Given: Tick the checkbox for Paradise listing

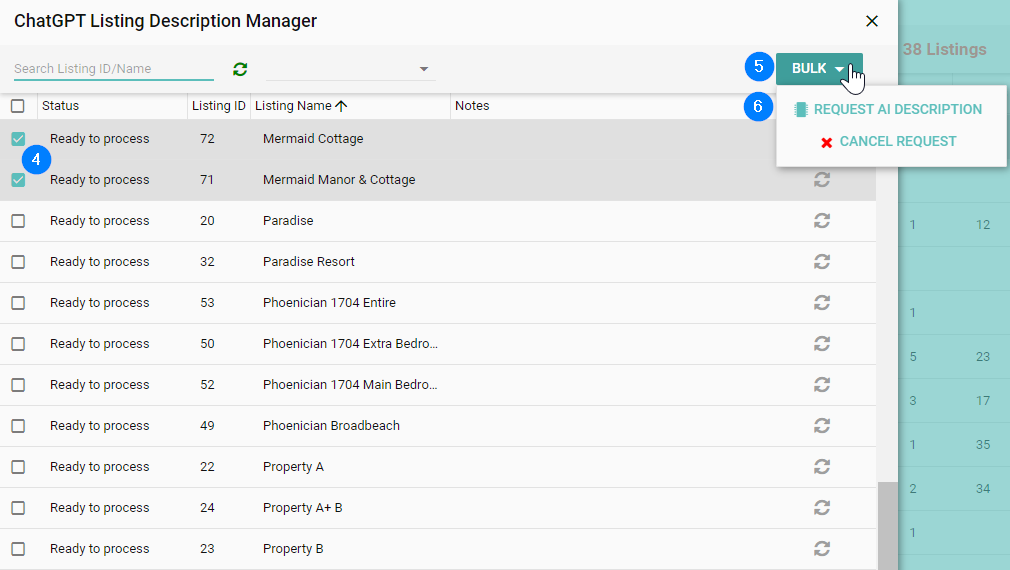Looking at the screenshot, I should click(18, 221).
